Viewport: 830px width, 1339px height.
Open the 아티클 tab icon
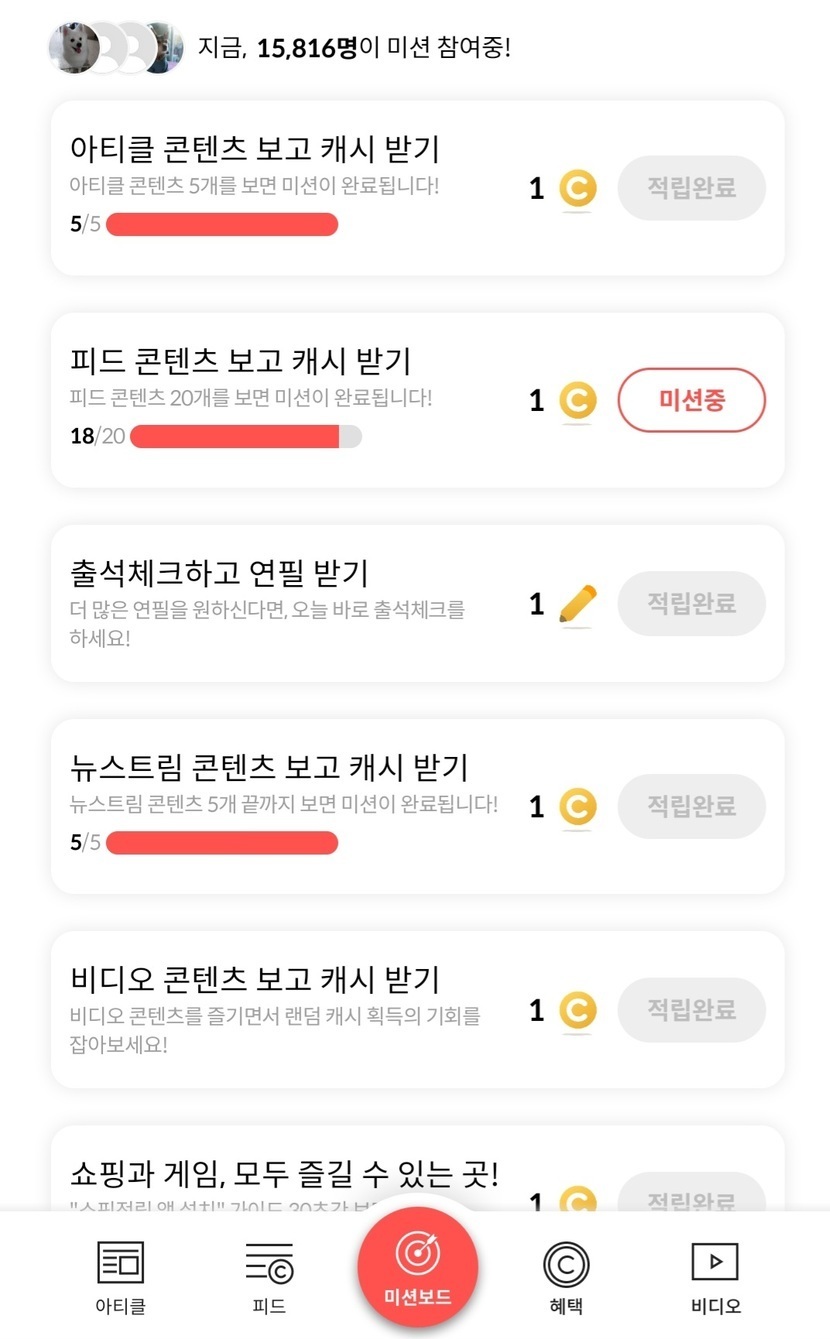[x=120, y=1264]
